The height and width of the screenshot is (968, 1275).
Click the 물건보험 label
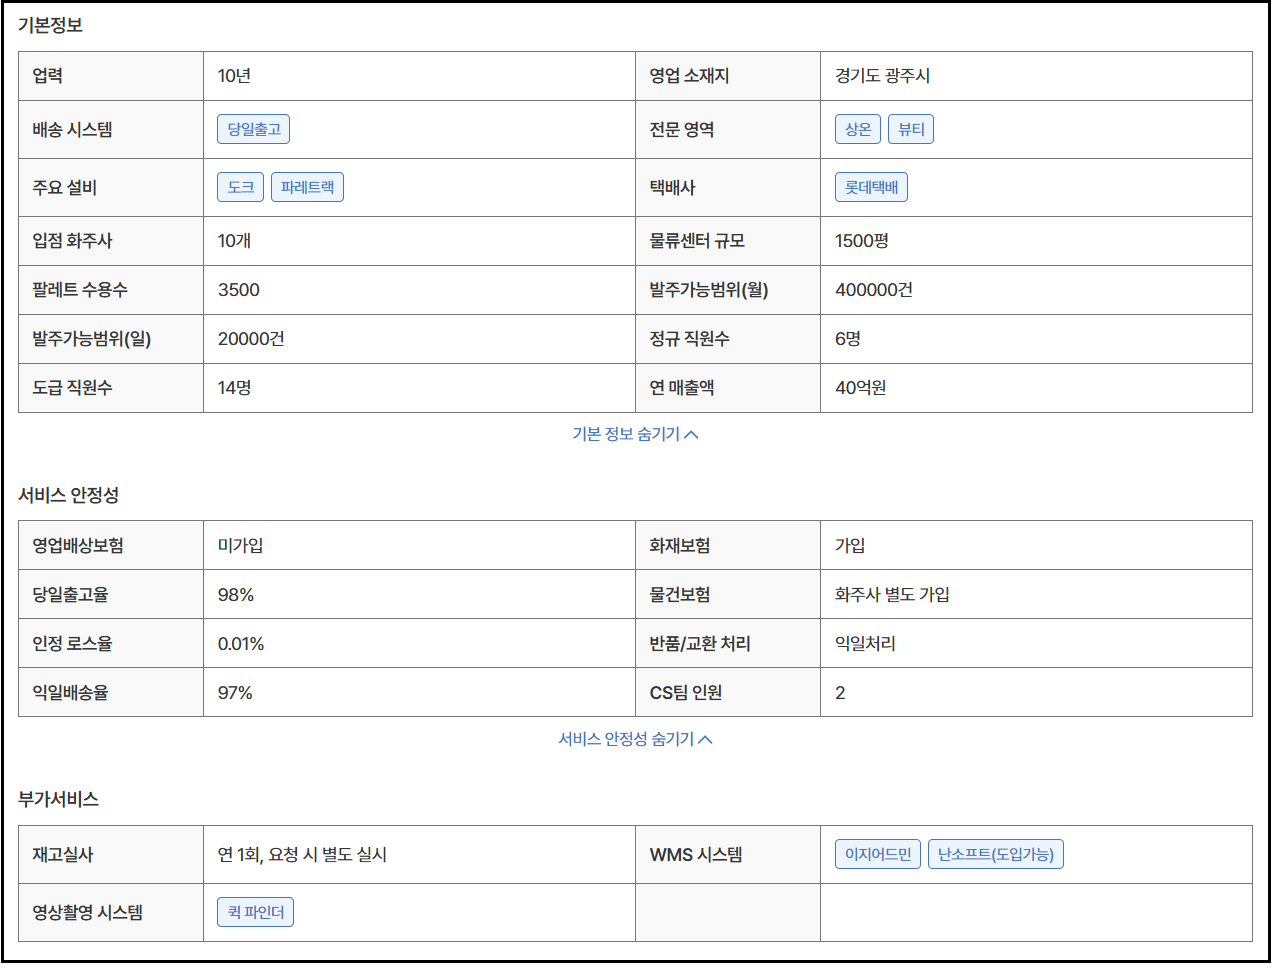pyautogui.click(x=680, y=595)
